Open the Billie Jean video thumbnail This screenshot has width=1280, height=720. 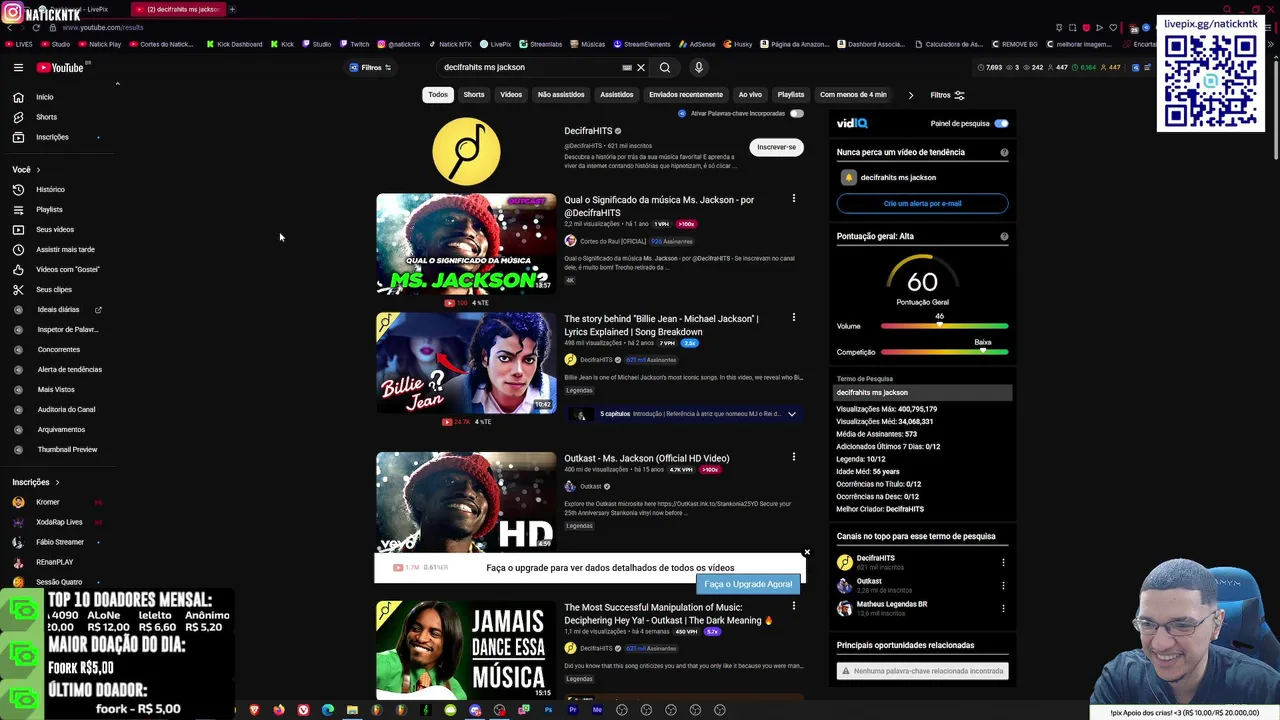(466, 363)
